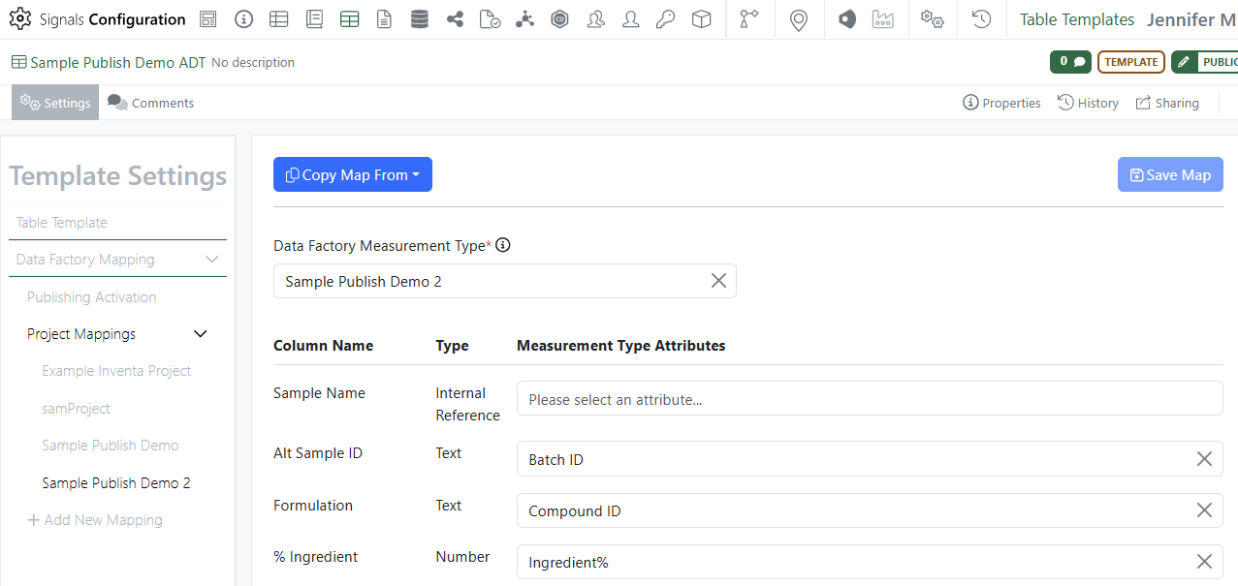Viewport: 1238px width, 586px height.
Task: Open the Sample Name attribute dropdown
Action: pos(868,399)
